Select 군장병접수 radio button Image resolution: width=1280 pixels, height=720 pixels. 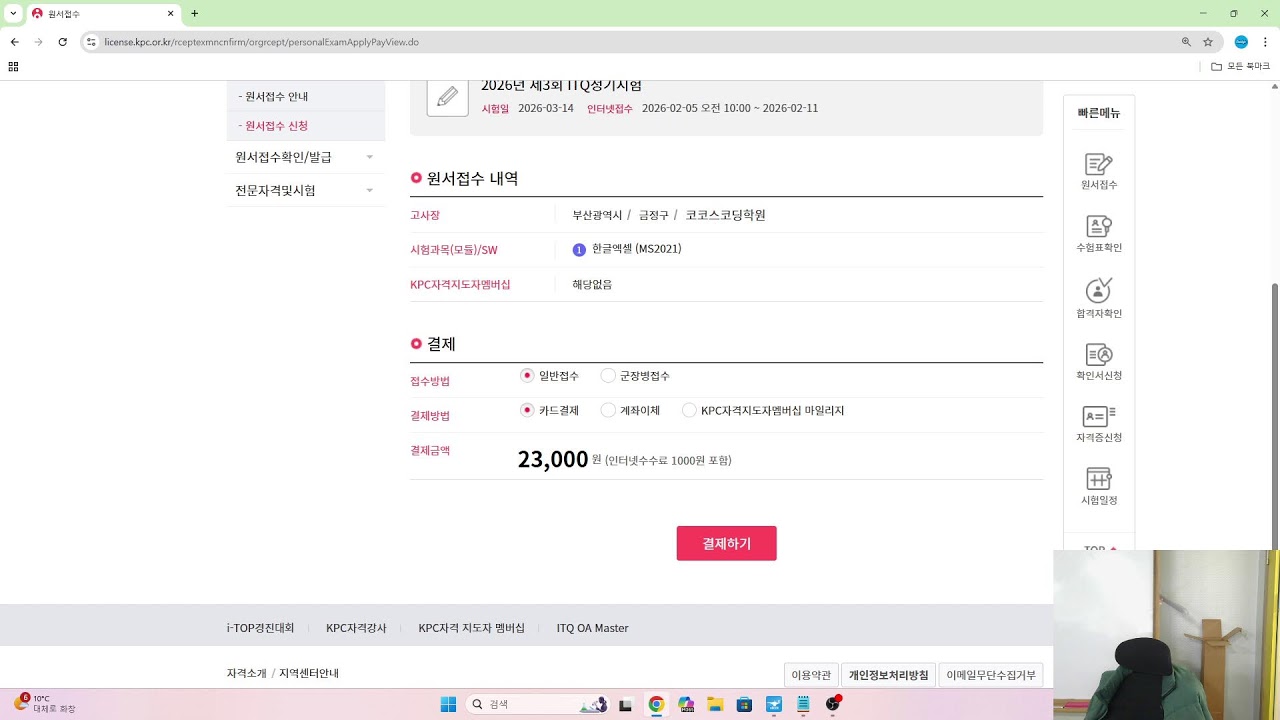[x=608, y=375]
